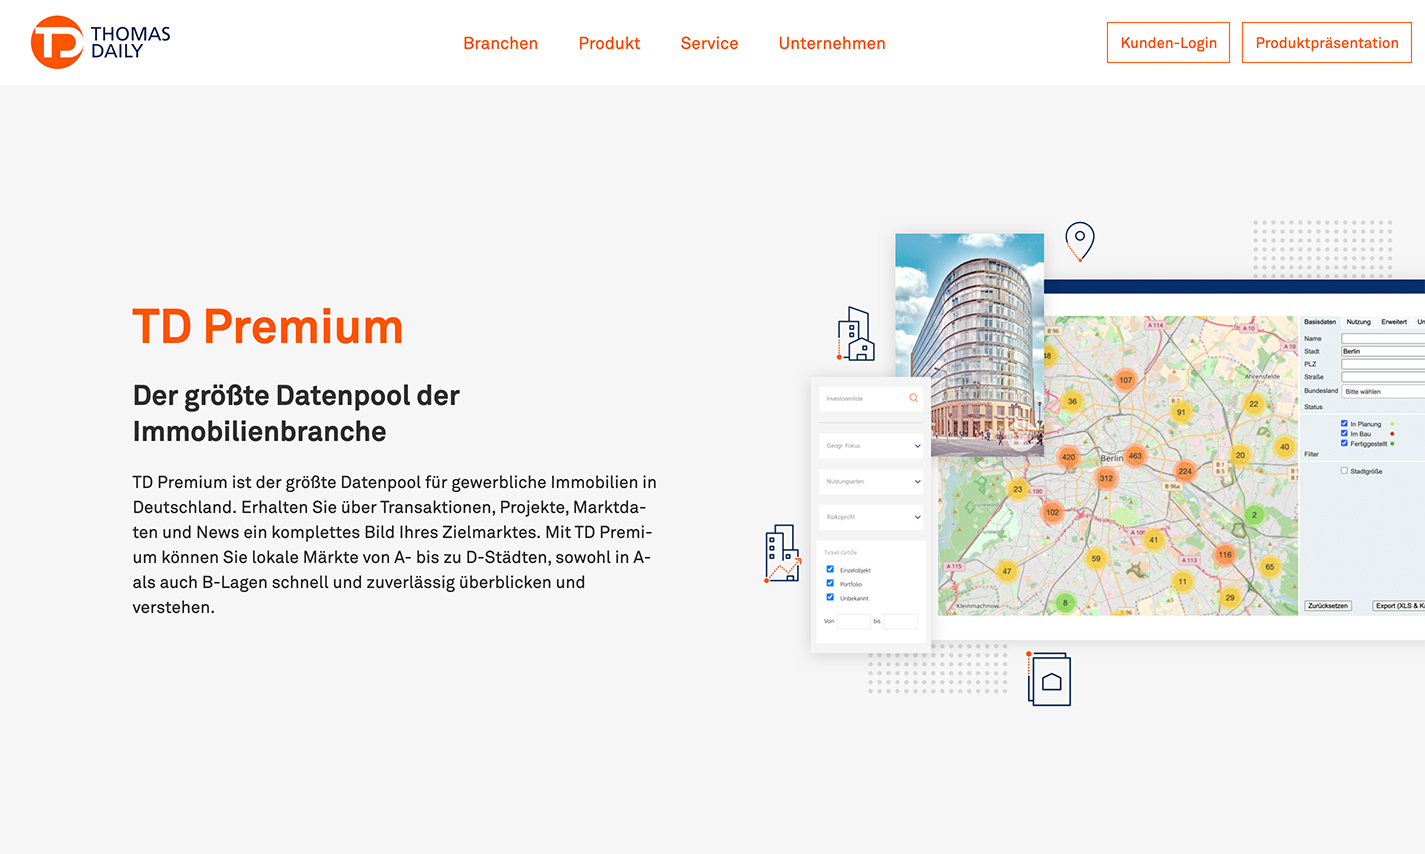Select map cluster marker 312
This screenshot has width=1425, height=854.
[x=1106, y=478]
